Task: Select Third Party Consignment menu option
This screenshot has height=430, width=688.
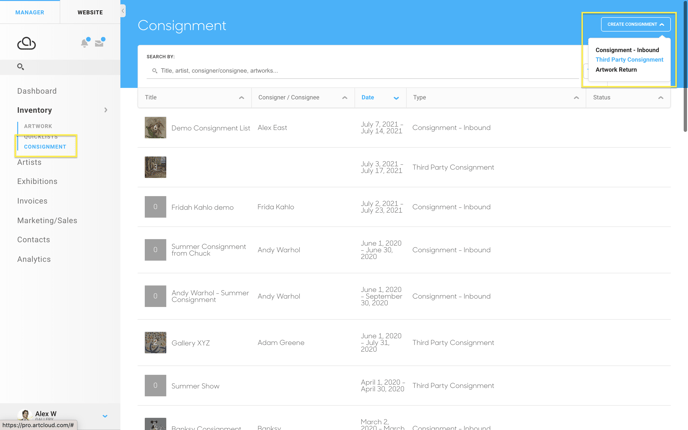Action: click(629, 60)
